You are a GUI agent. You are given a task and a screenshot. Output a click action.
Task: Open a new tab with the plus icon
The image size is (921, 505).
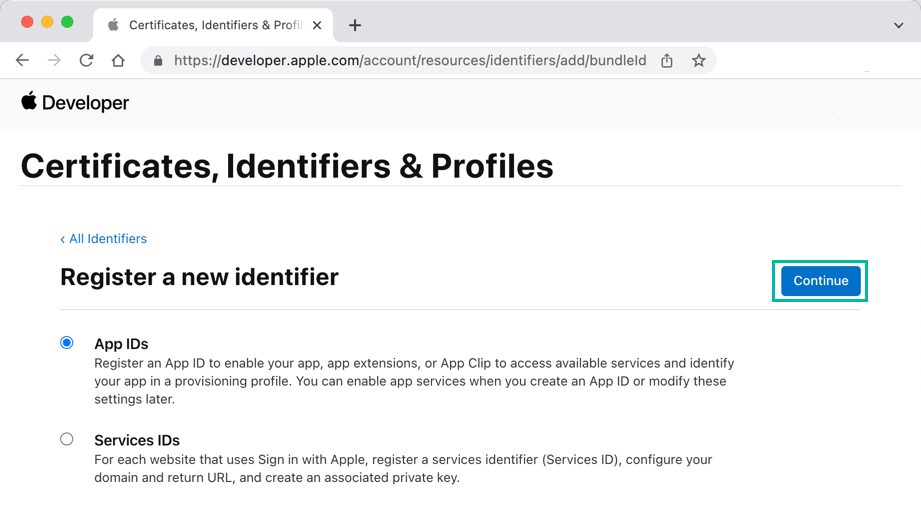pos(355,25)
